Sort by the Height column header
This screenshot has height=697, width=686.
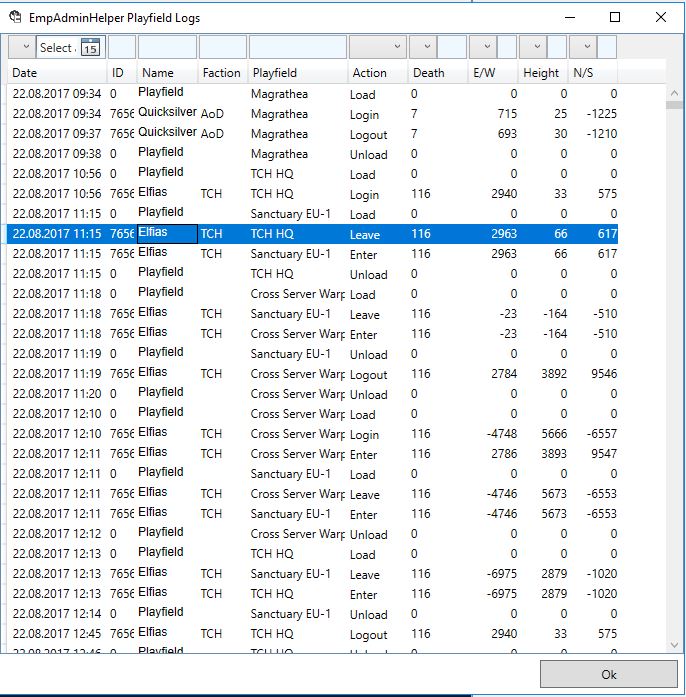pos(543,72)
